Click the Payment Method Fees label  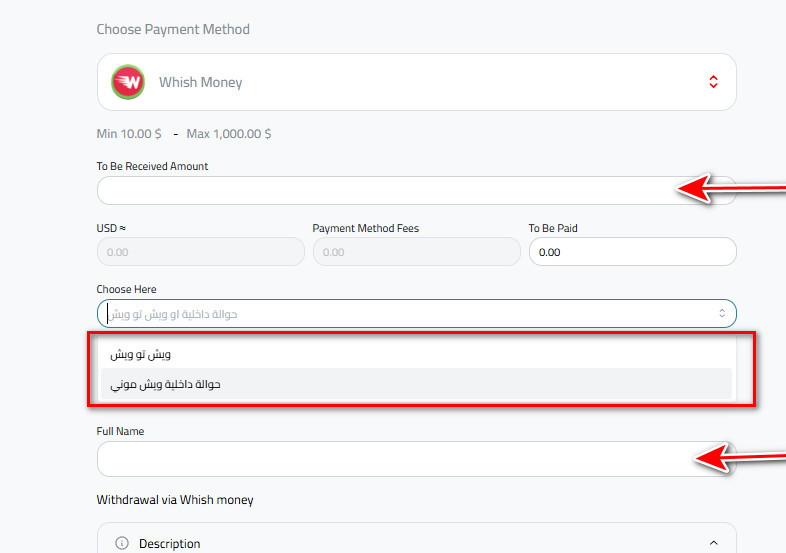tap(365, 228)
